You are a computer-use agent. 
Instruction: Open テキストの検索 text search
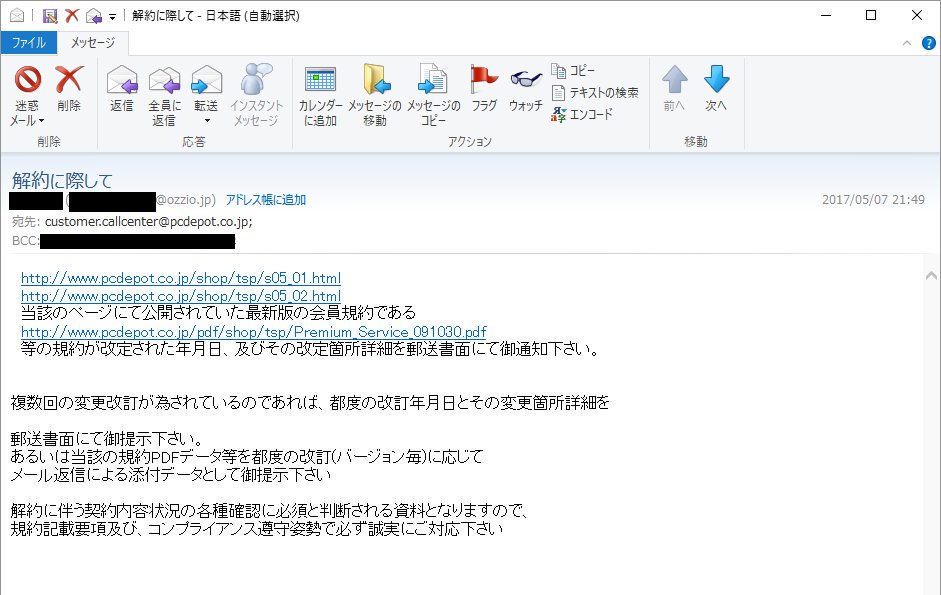pos(595,92)
